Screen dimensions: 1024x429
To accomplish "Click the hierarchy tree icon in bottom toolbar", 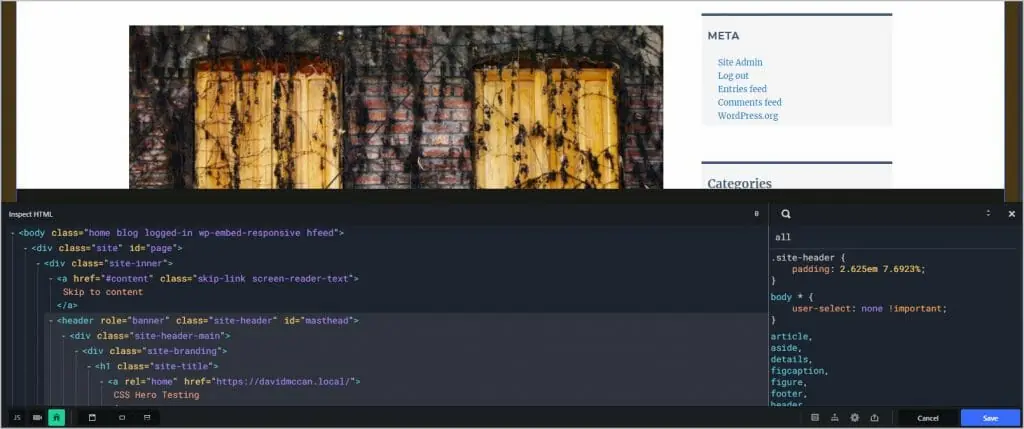I will 835,418.
